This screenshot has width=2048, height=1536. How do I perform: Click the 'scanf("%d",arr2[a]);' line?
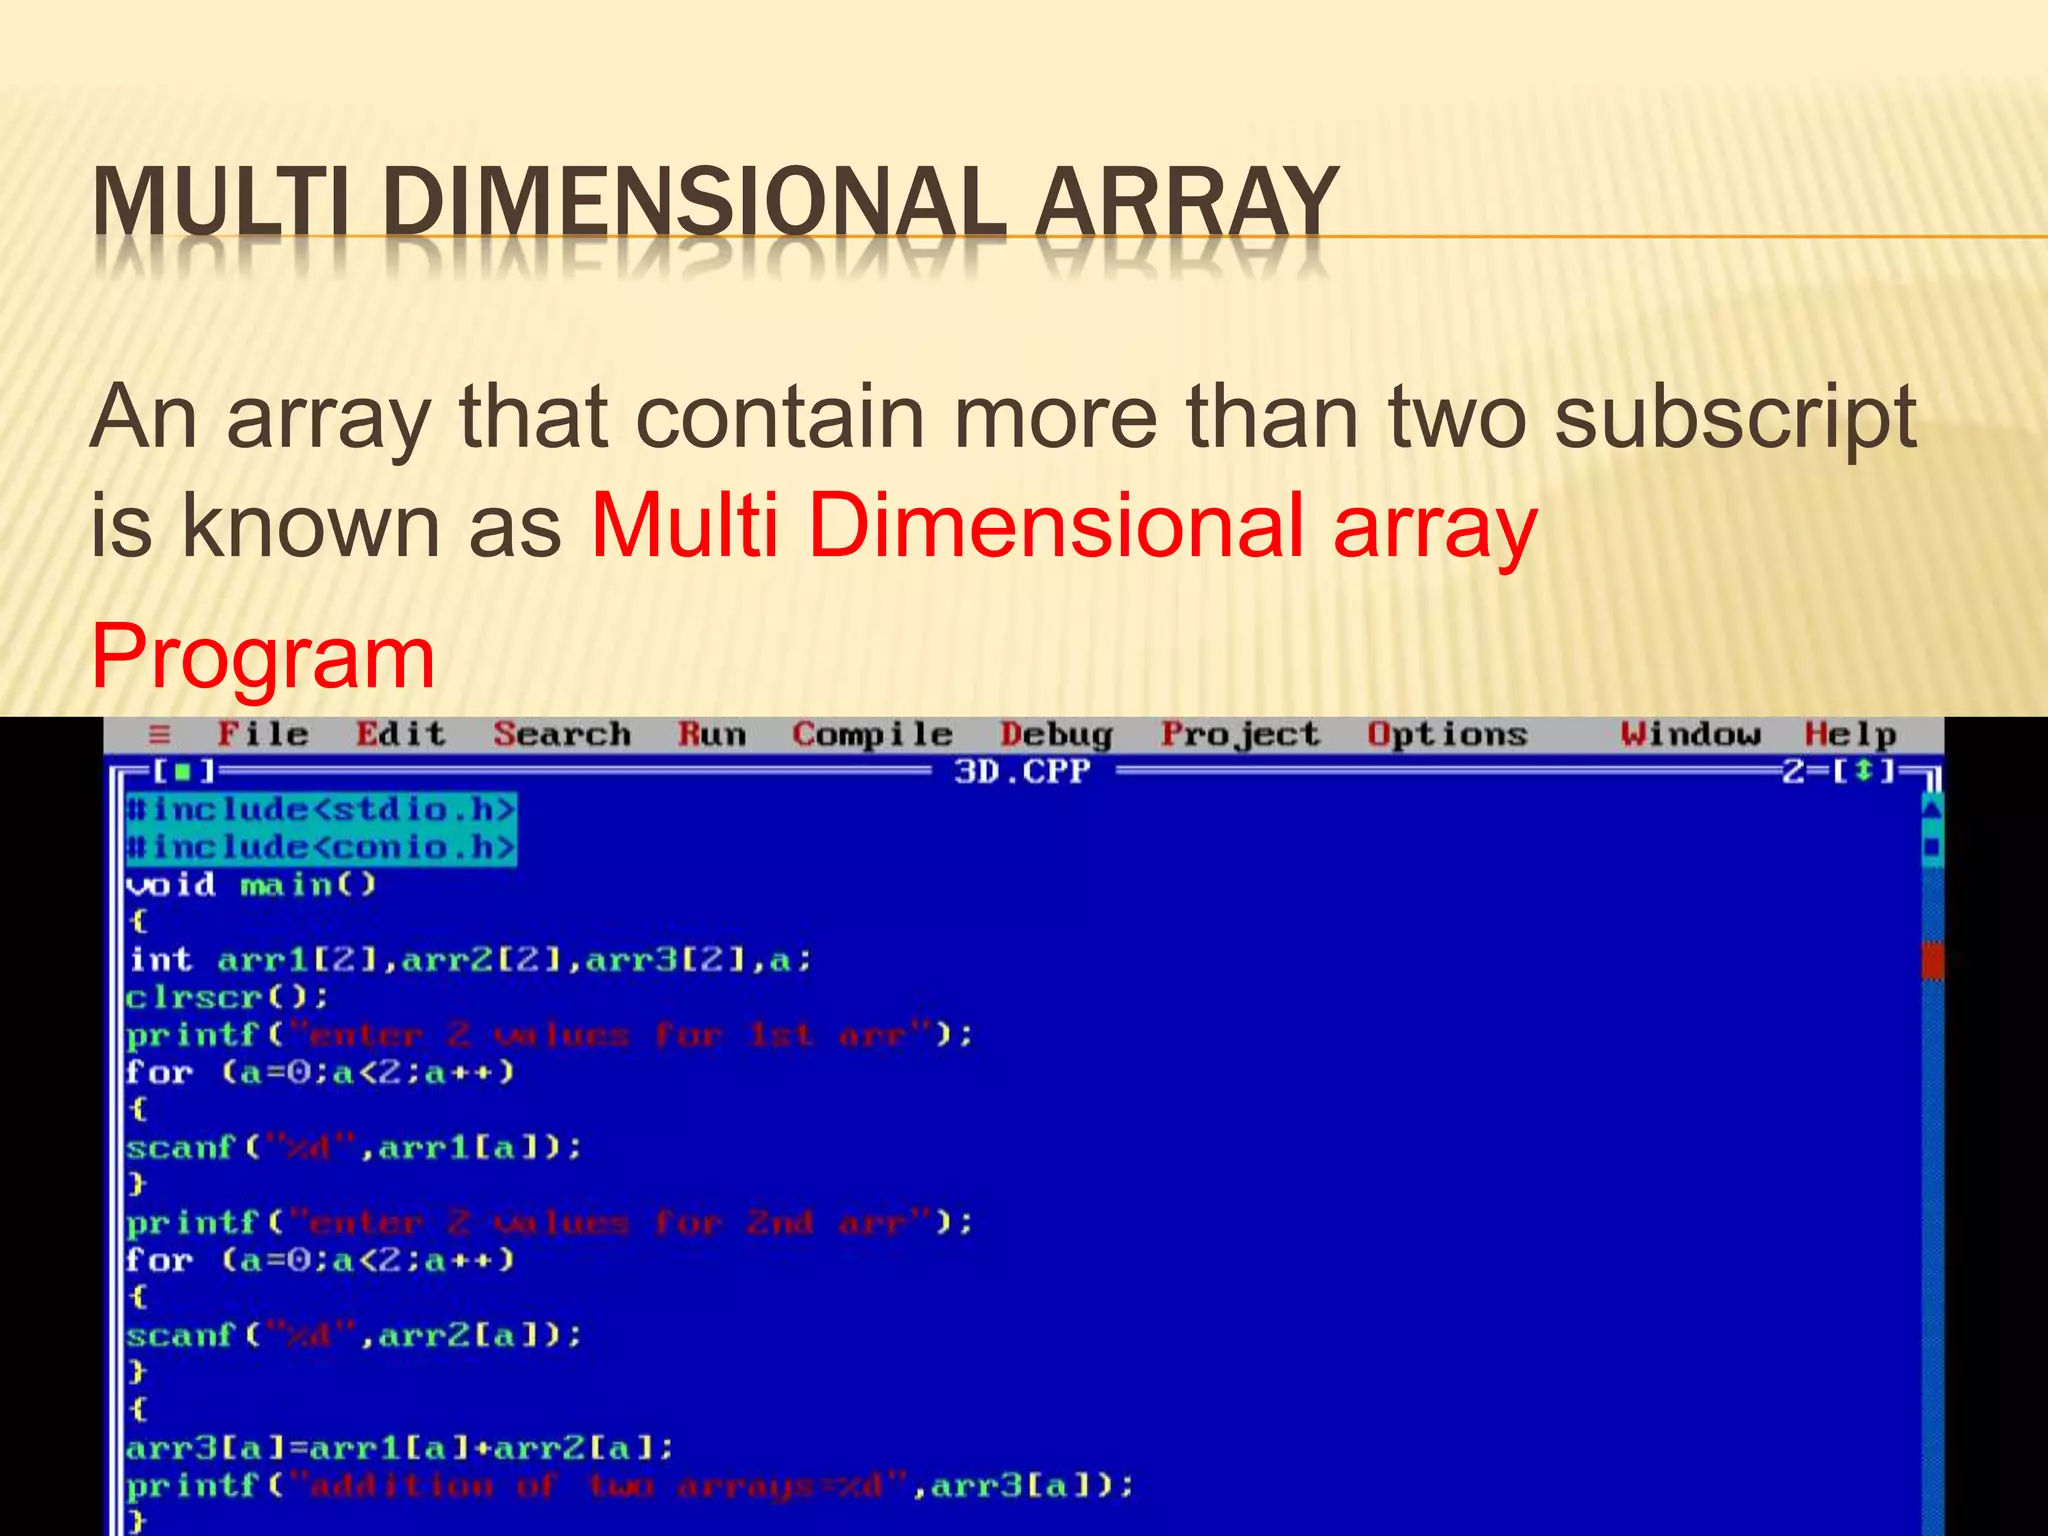pyautogui.click(x=354, y=1336)
